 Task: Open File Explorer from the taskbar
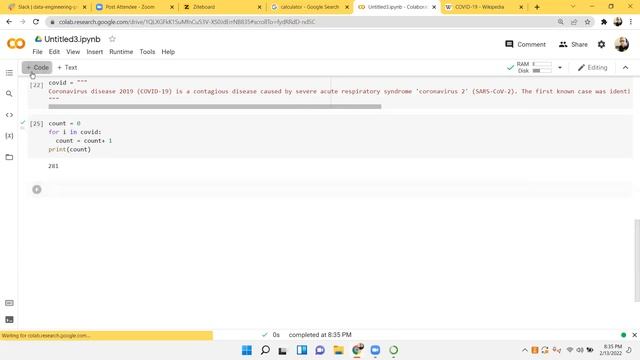(338, 350)
